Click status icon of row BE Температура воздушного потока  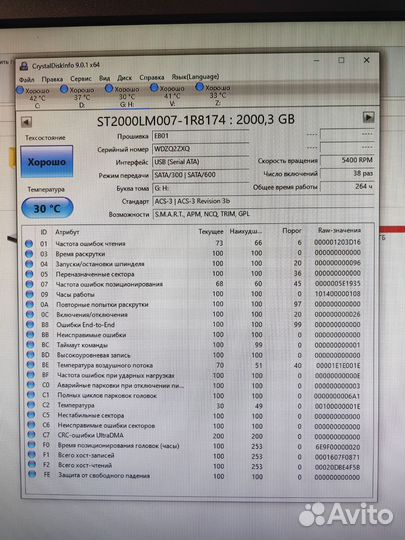(31, 365)
